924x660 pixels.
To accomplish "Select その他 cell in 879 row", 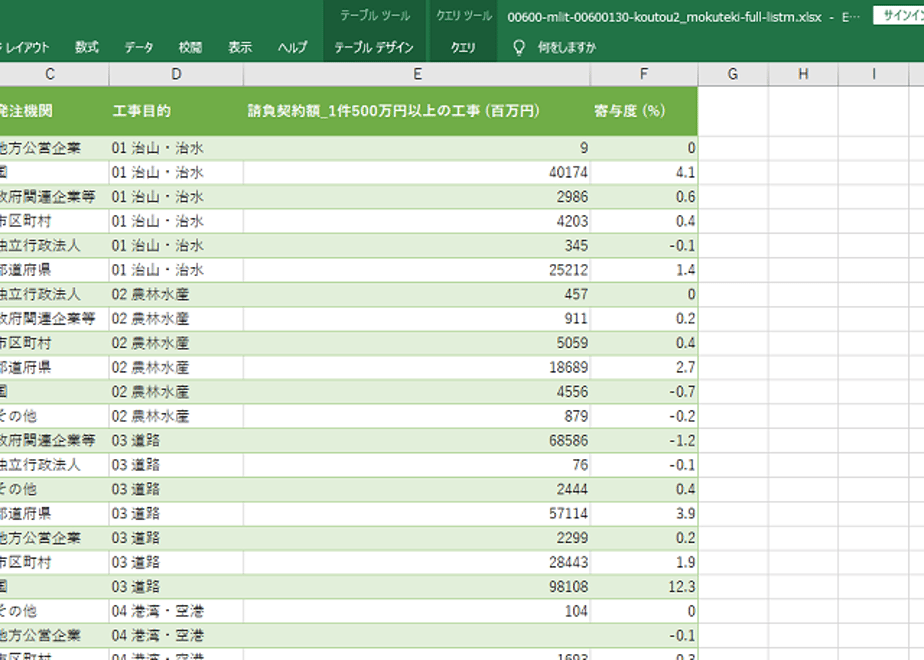I will [x=54, y=417].
